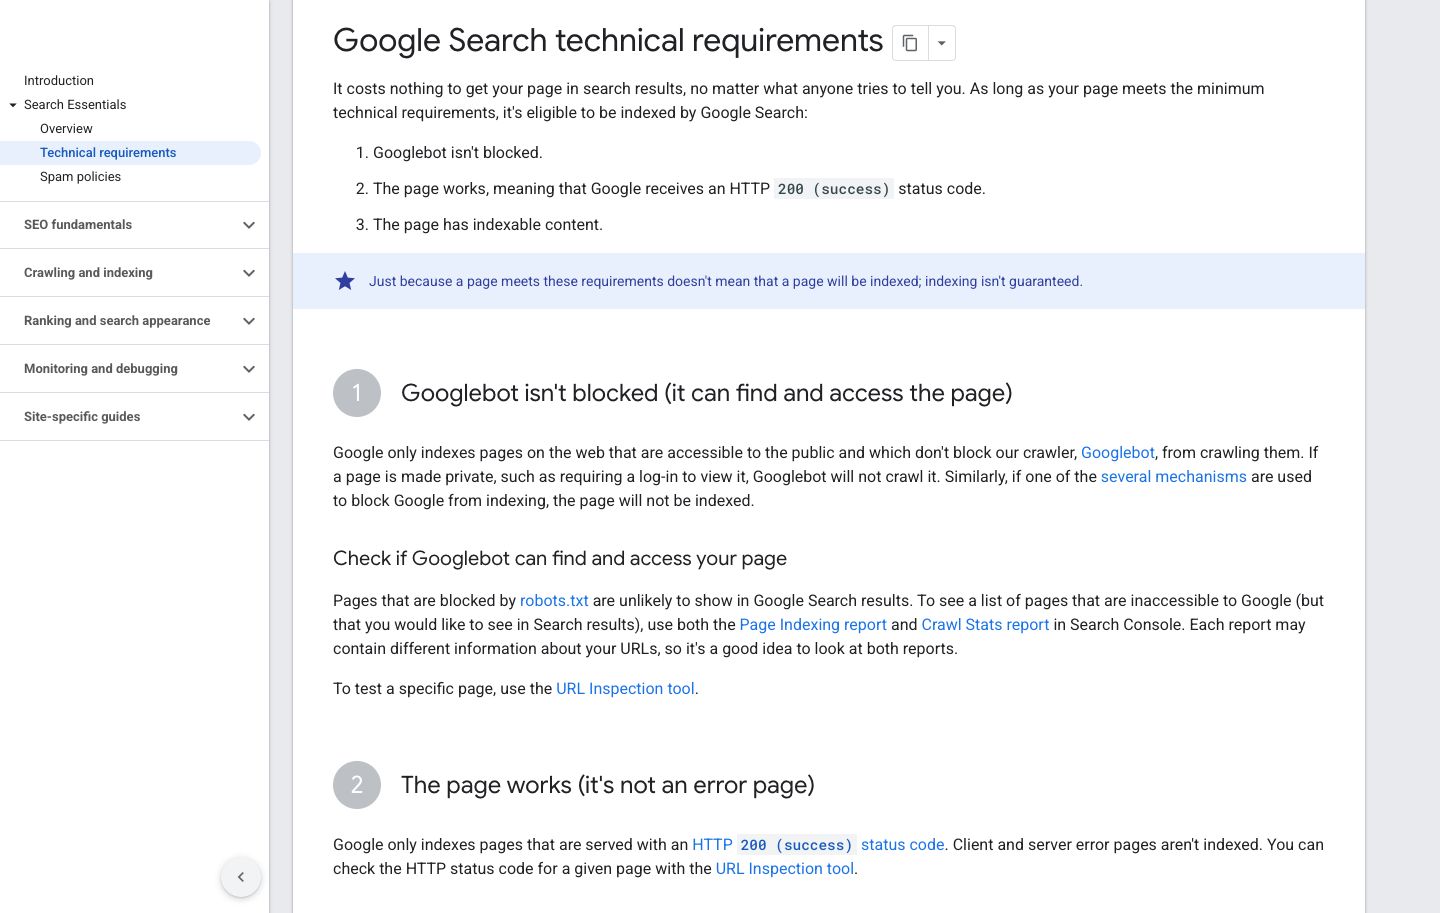Click 'Check if Googlebot can find and access your page'
This screenshot has height=913, width=1440.
click(560, 559)
